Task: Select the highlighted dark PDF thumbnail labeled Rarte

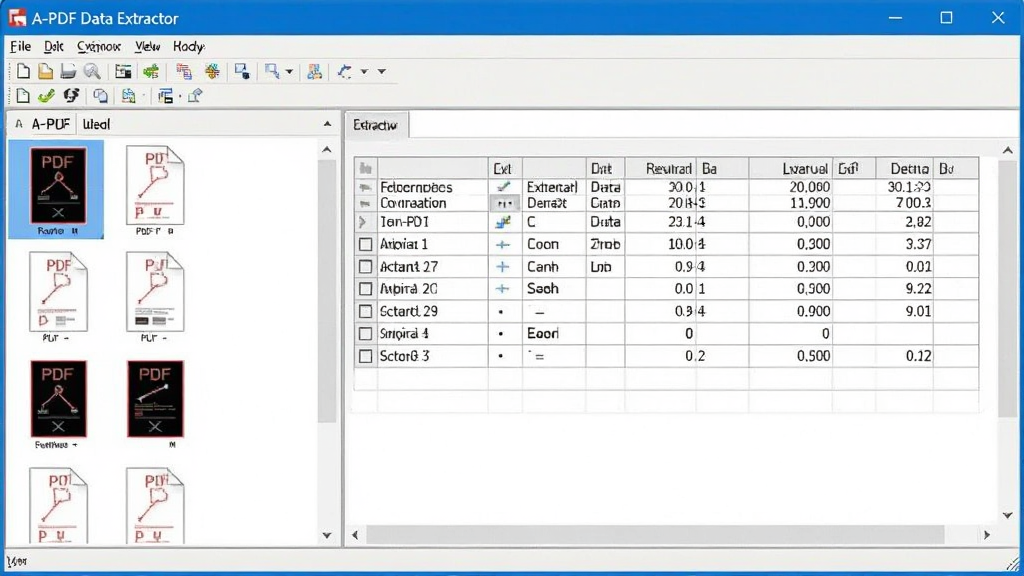Action: click(x=57, y=190)
